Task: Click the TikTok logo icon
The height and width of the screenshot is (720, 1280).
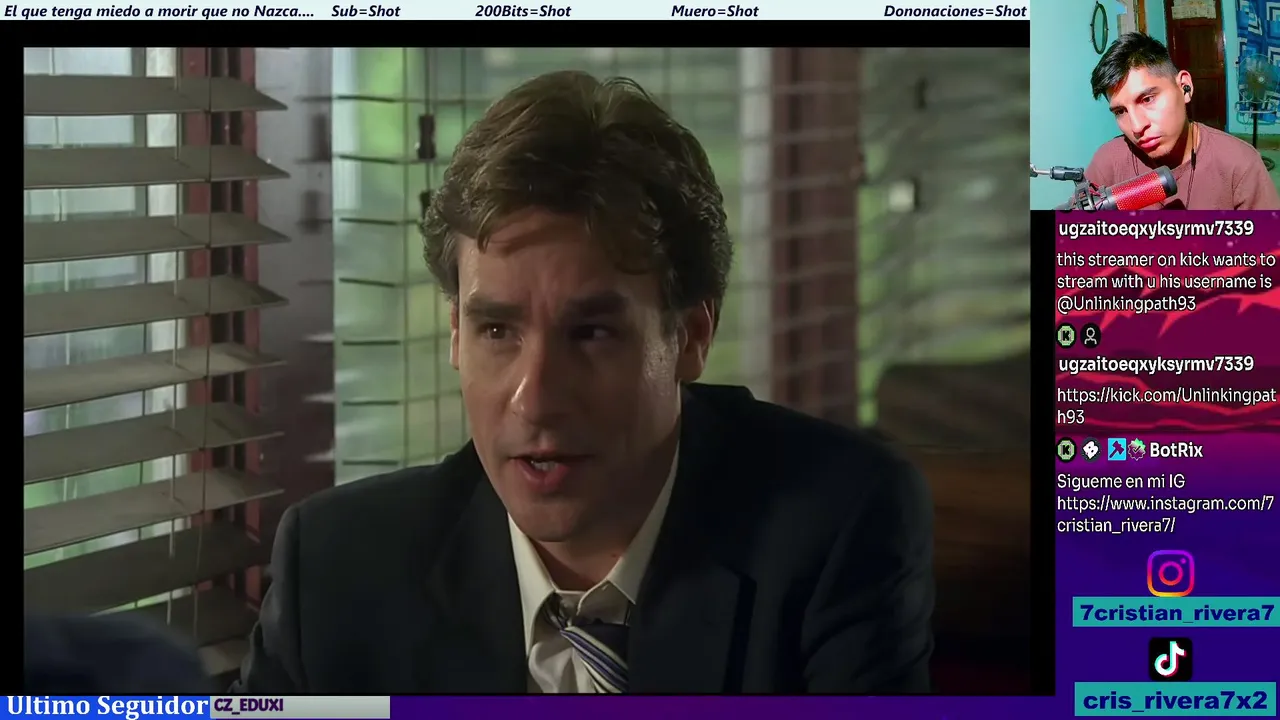Action: click(1170, 659)
